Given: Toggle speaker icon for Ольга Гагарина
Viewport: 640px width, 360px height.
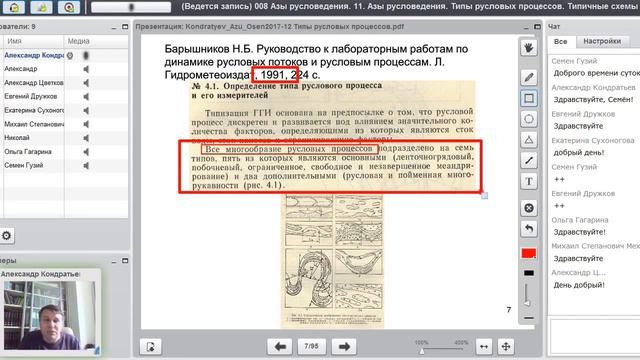Looking at the screenshot, I should coord(86,152).
